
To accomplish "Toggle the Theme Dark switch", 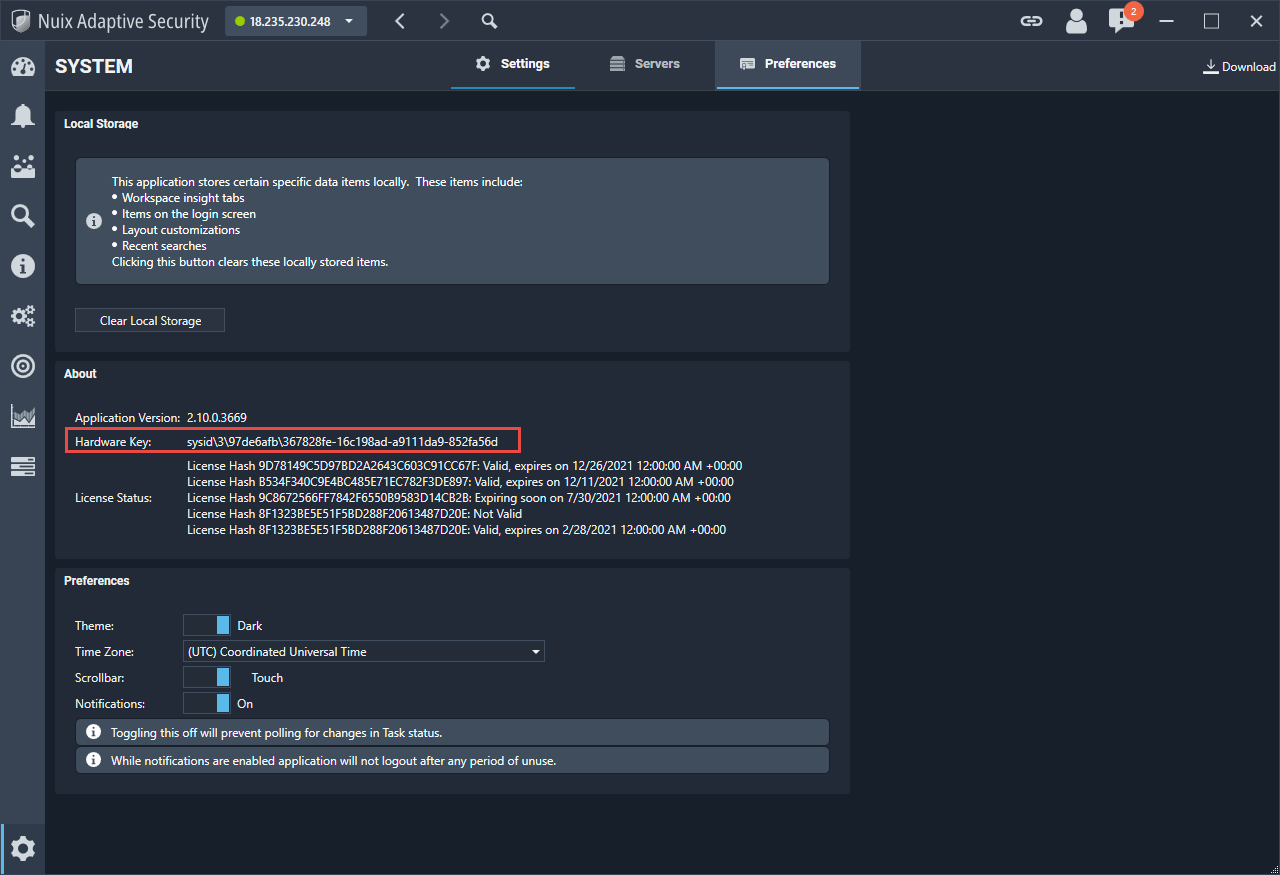I will 207,625.
